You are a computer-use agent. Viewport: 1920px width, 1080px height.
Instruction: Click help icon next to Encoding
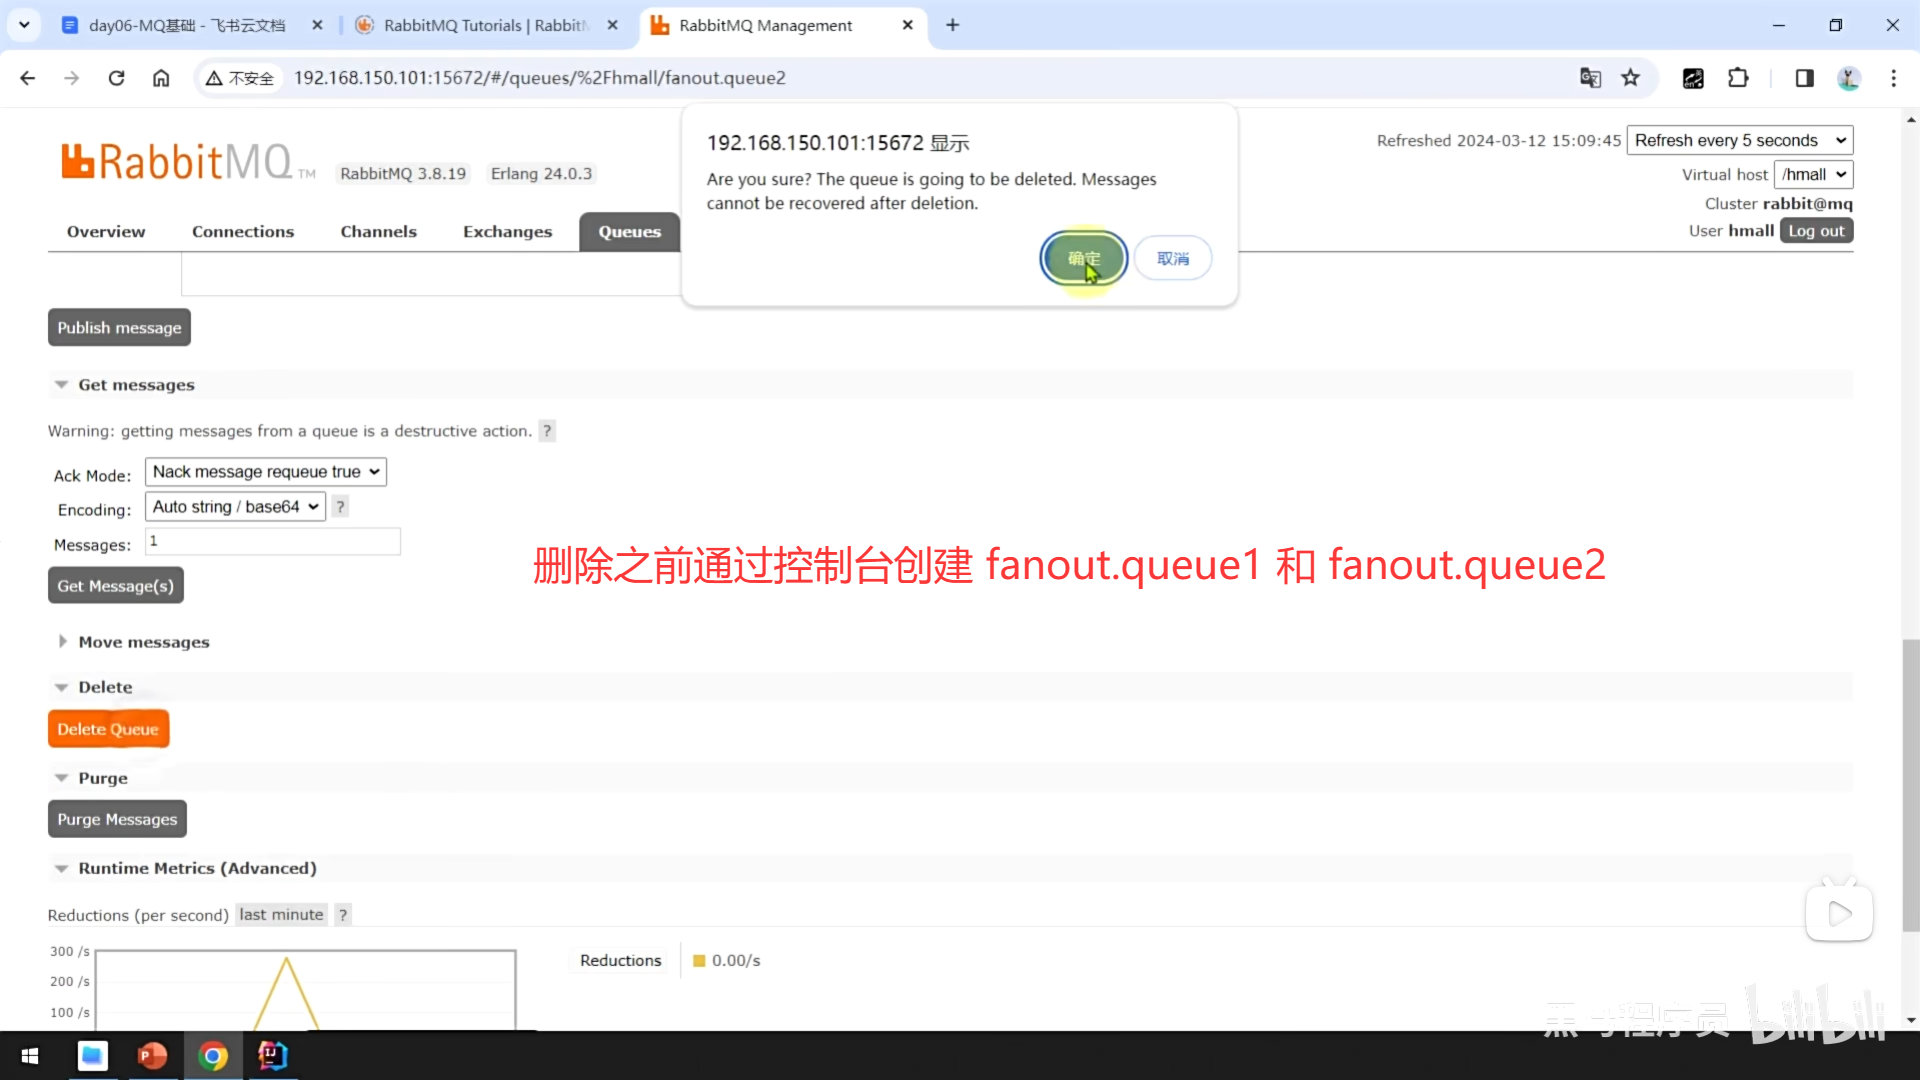point(341,507)
